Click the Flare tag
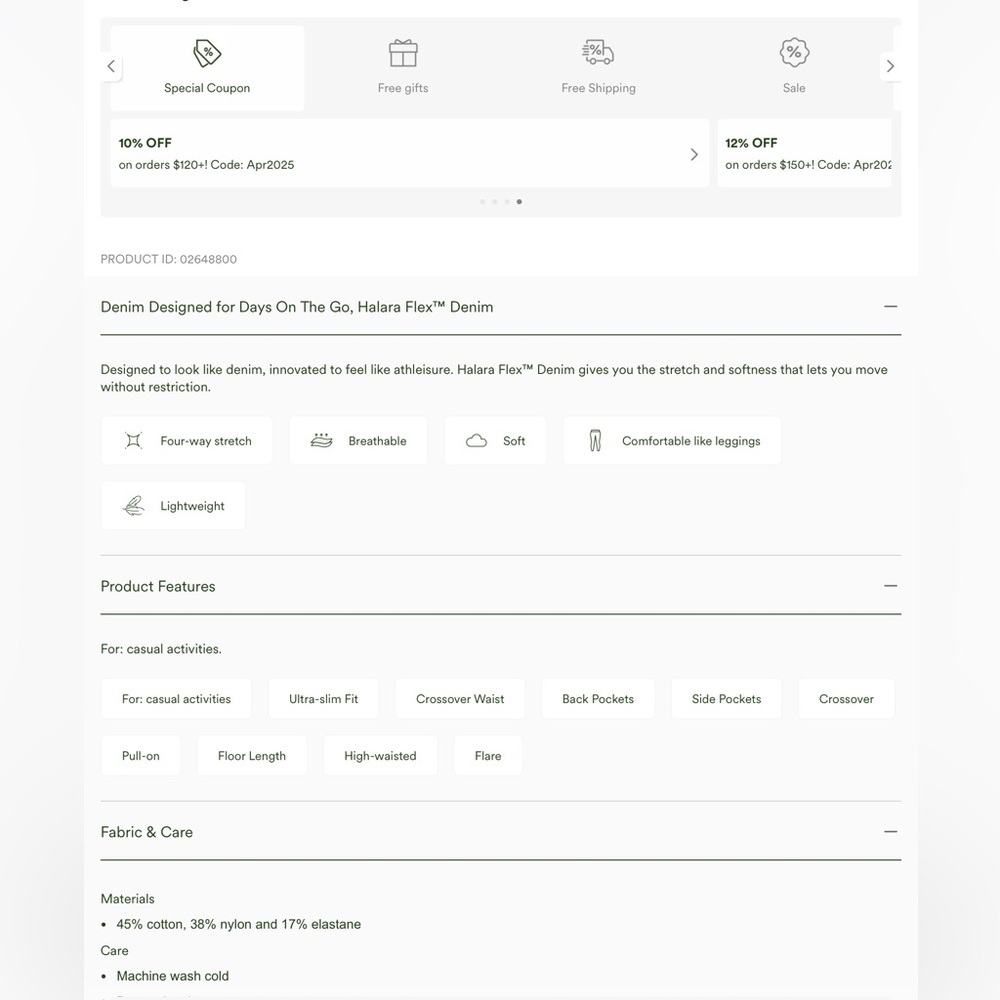 pyautogui.click(x=488, y=756)
